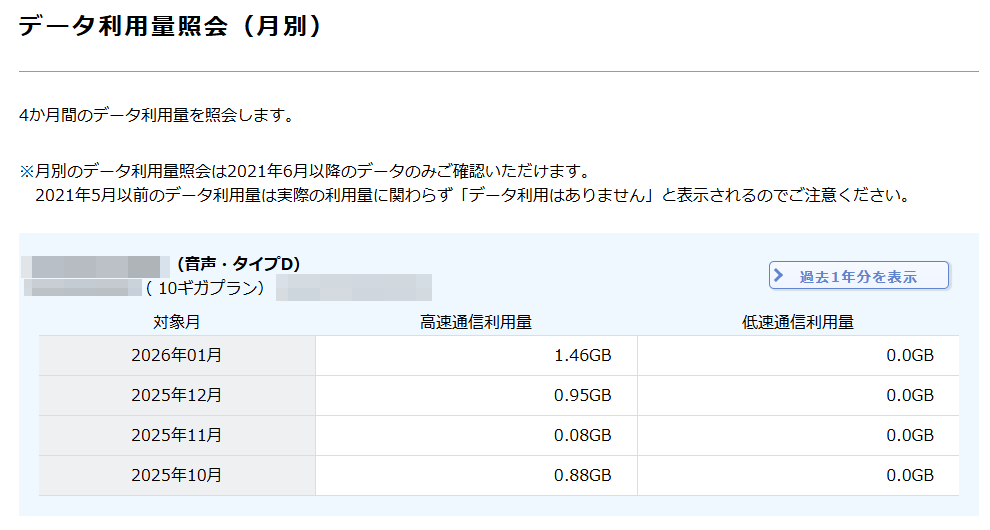Click the 1.46GB high-speed usage value
The height and width of the screenshot is (530, 990).
tap(582, 355)
